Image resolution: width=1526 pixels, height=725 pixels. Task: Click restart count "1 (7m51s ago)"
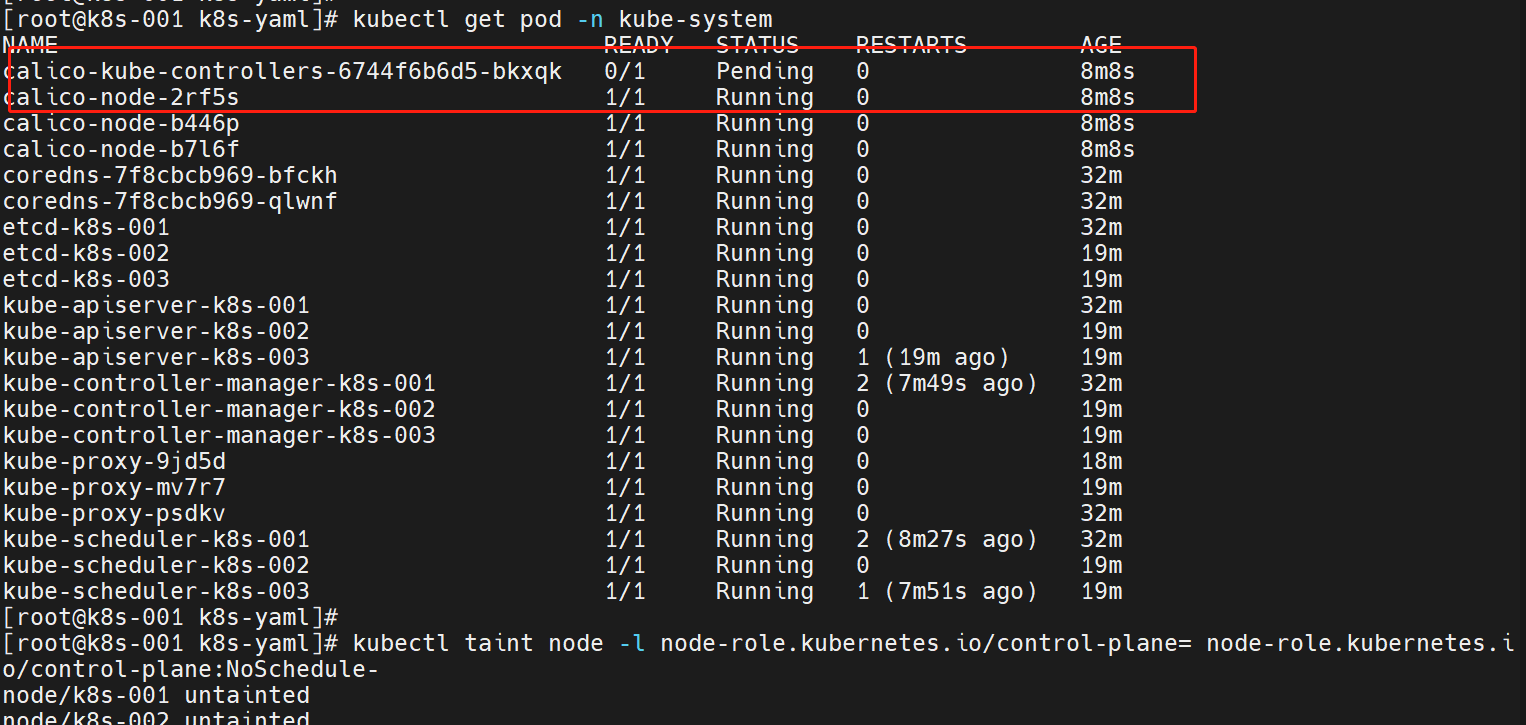pyautogui.click(x=947, y=591)
